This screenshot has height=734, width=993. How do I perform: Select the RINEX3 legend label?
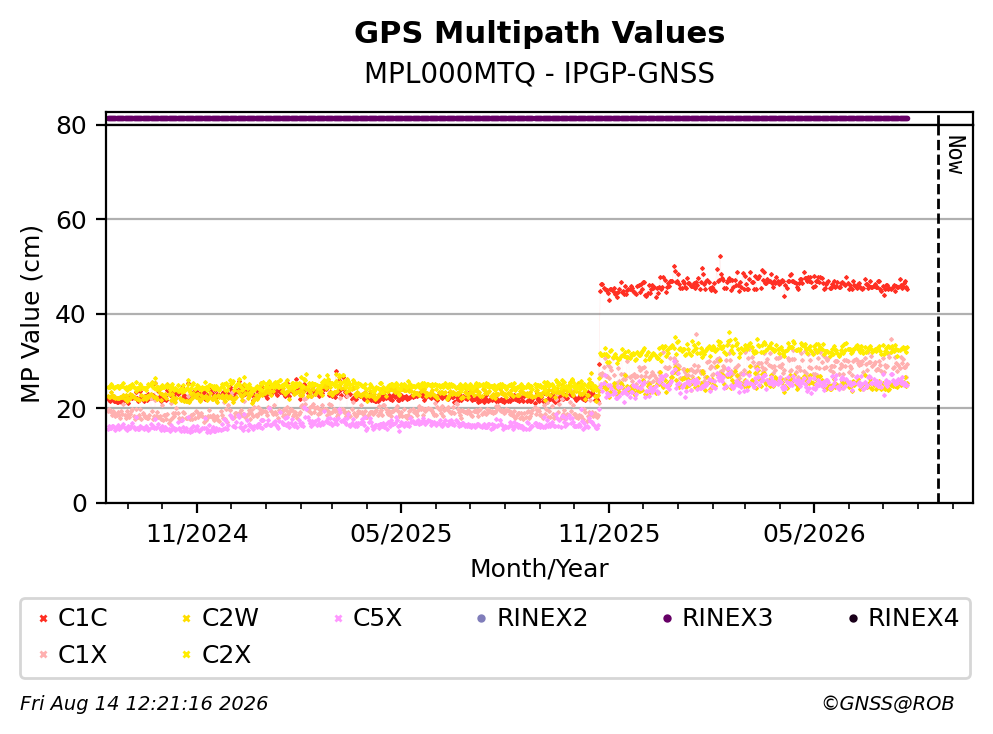point(727,618)
